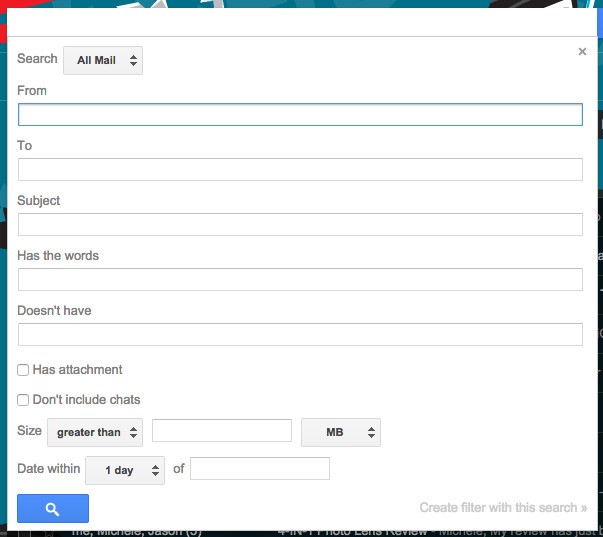Image resolution: width=603 pixels, height=537 pixels.
Task: Tick Don't include chats checkbox
Action: click(x=23, y=400)
